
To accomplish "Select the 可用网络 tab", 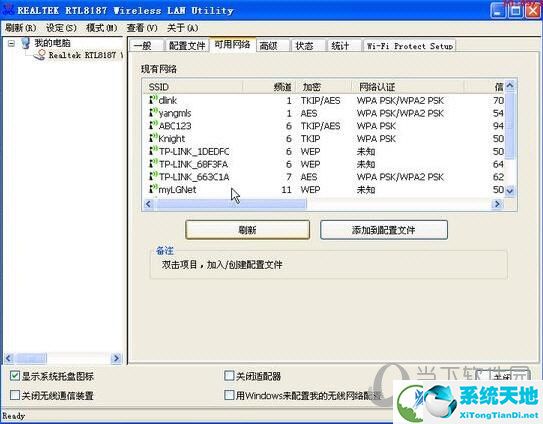I will tap(232, 45).
